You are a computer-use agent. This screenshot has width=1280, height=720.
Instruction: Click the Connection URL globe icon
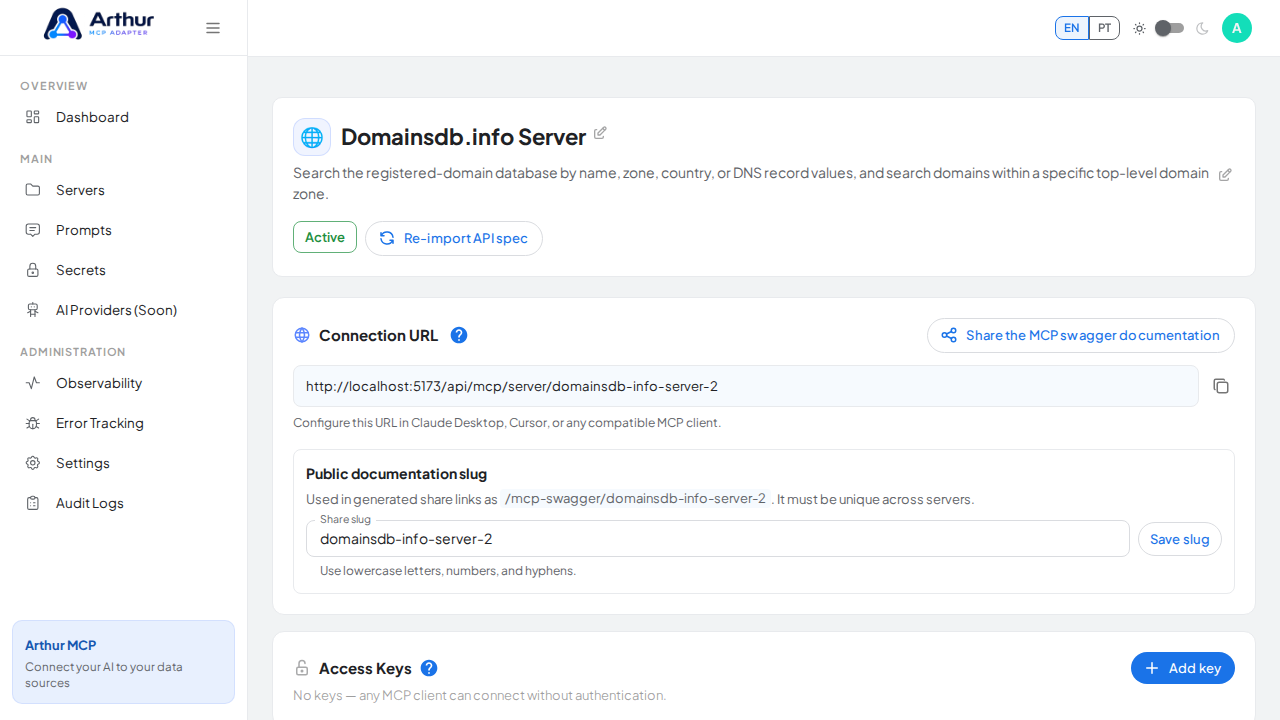[302, 335]
